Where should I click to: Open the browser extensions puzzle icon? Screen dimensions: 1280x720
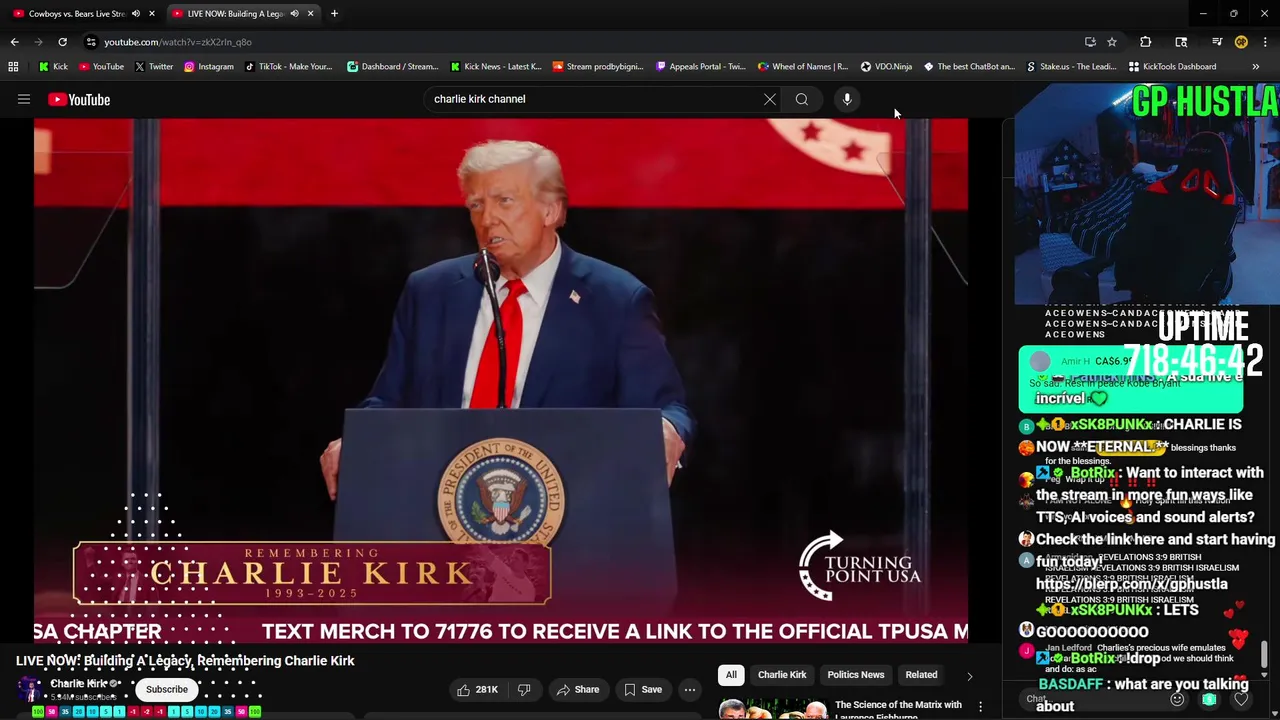coord(1145,42)
